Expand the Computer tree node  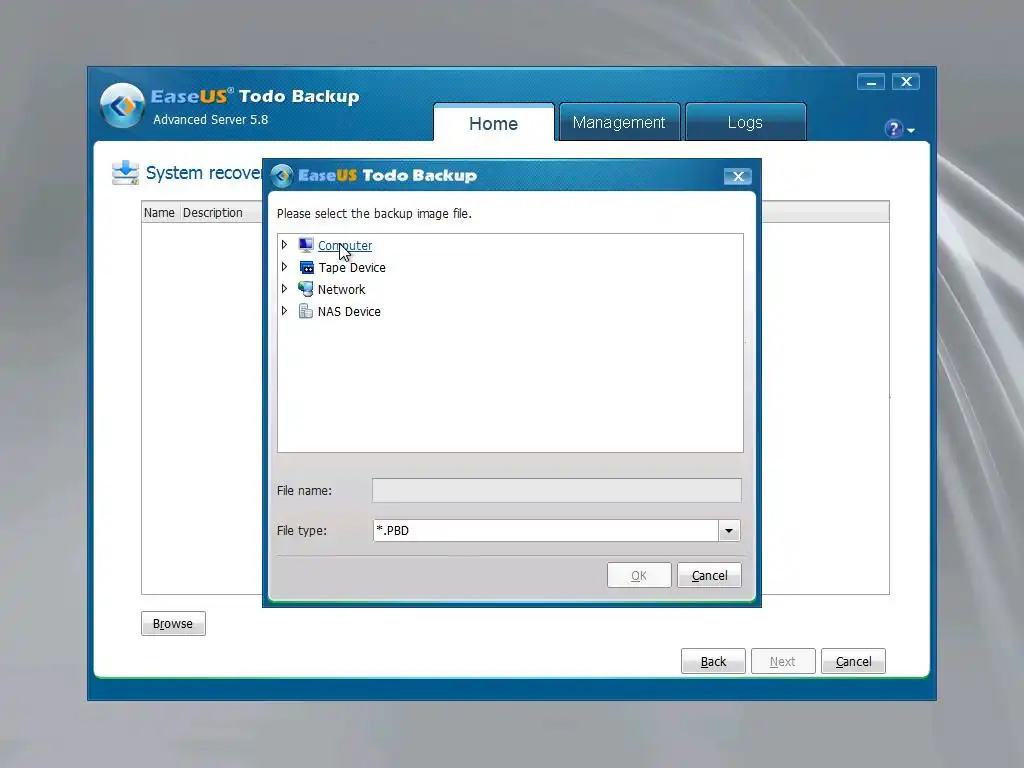284,244
